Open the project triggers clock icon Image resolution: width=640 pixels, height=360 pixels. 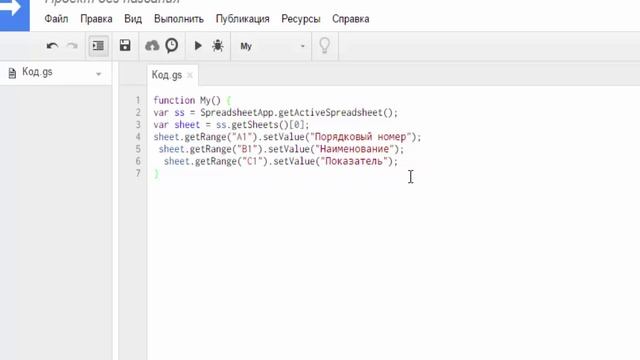pyautogui.click(x=172, y=45)
